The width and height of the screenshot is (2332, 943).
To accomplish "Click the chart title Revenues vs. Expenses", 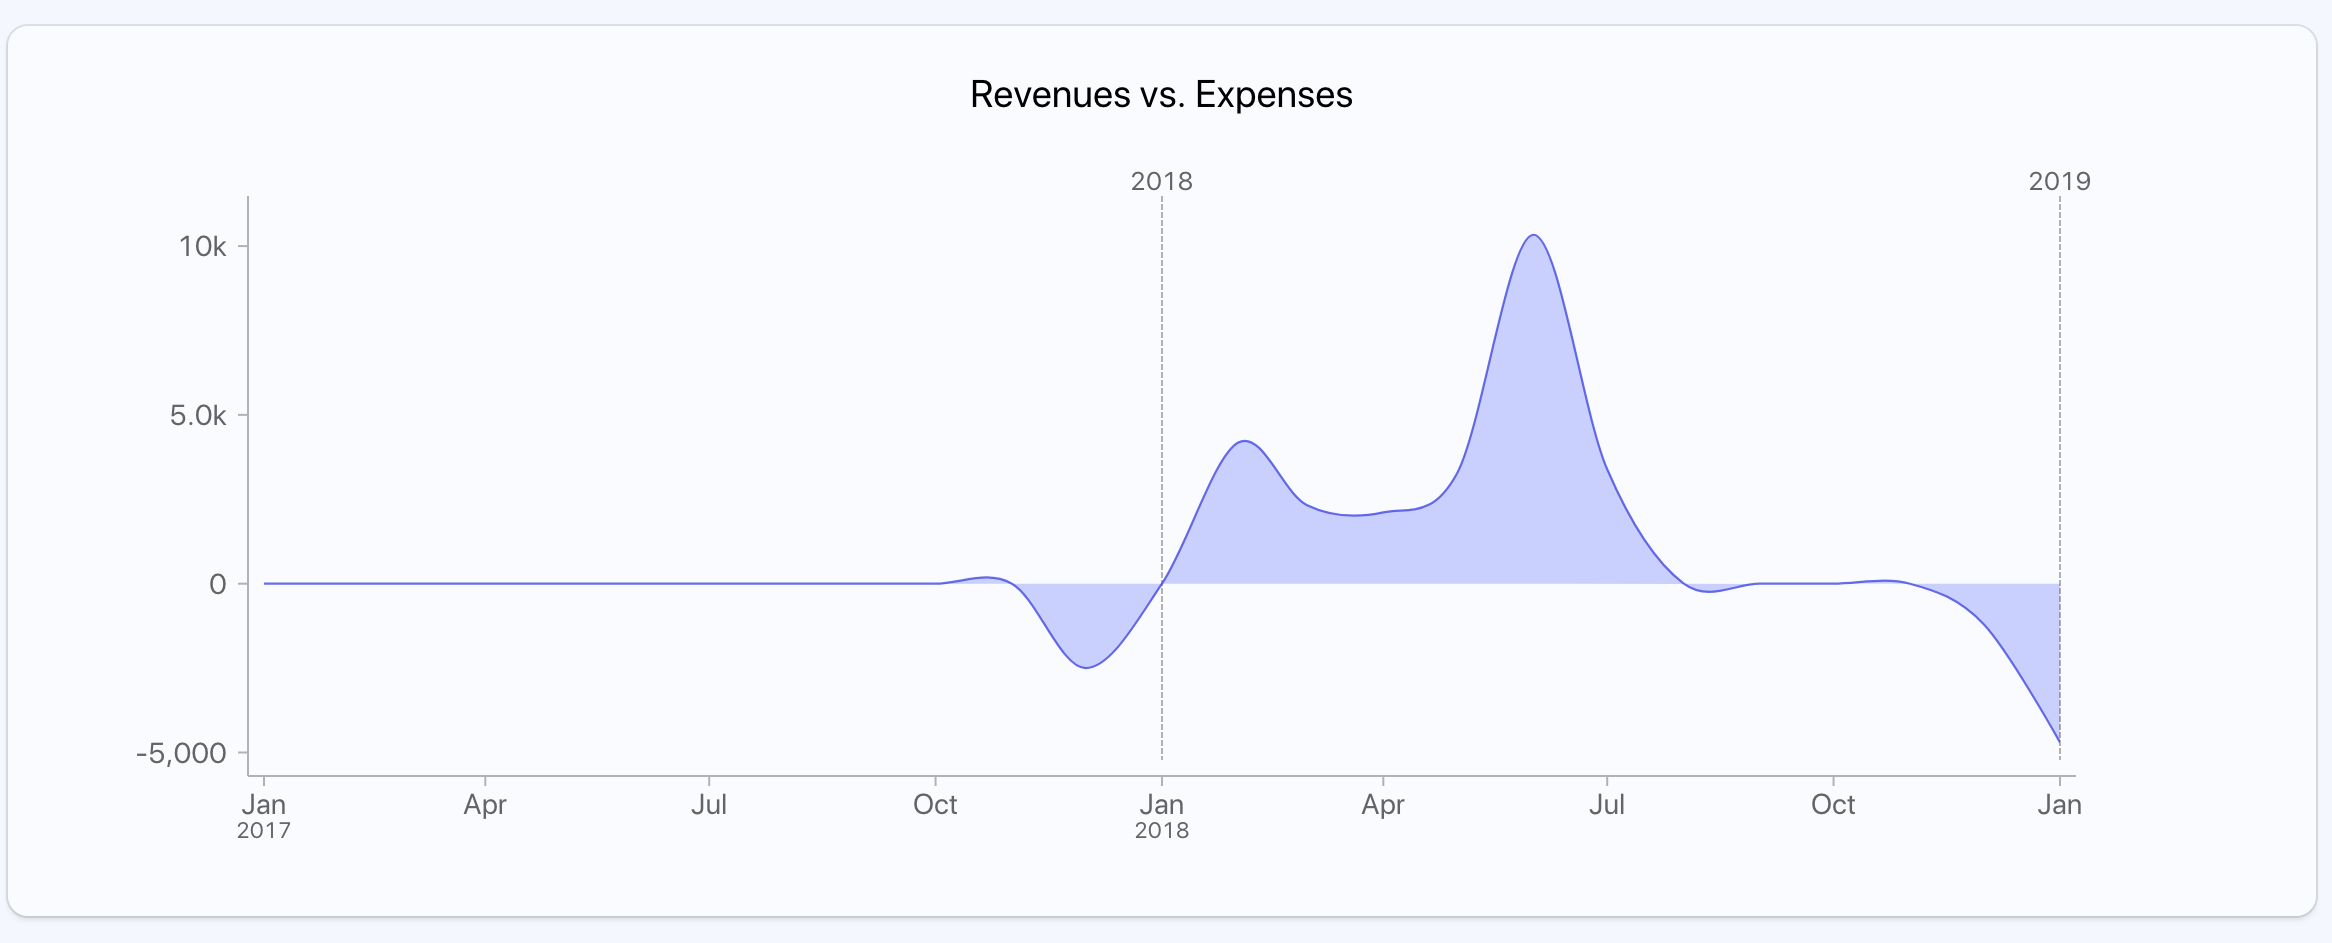I will coord(1159,96).
